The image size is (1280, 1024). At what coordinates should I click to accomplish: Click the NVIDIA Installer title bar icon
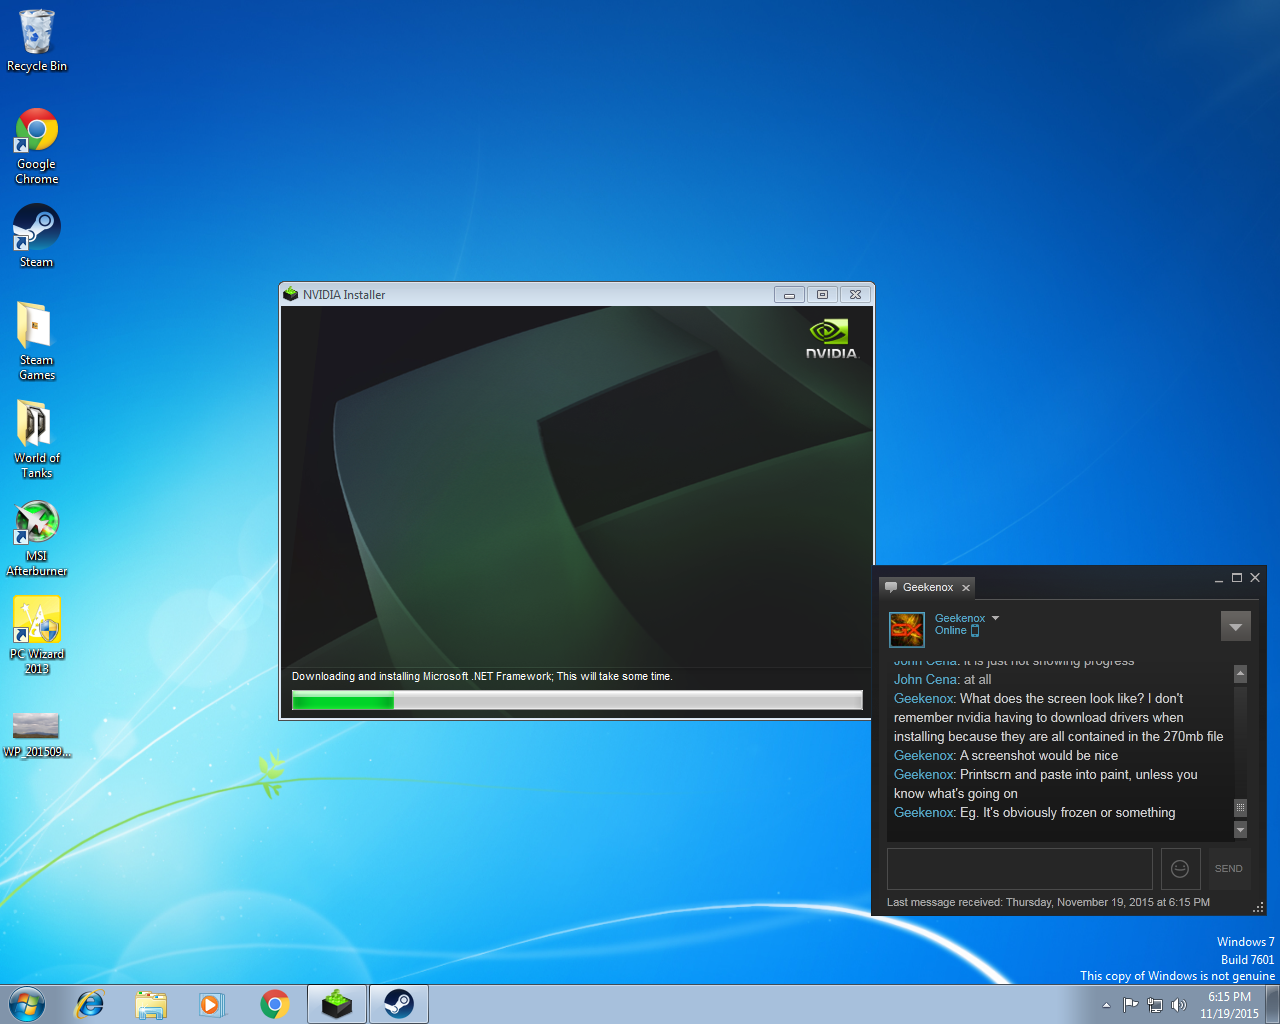click(291, 294)
